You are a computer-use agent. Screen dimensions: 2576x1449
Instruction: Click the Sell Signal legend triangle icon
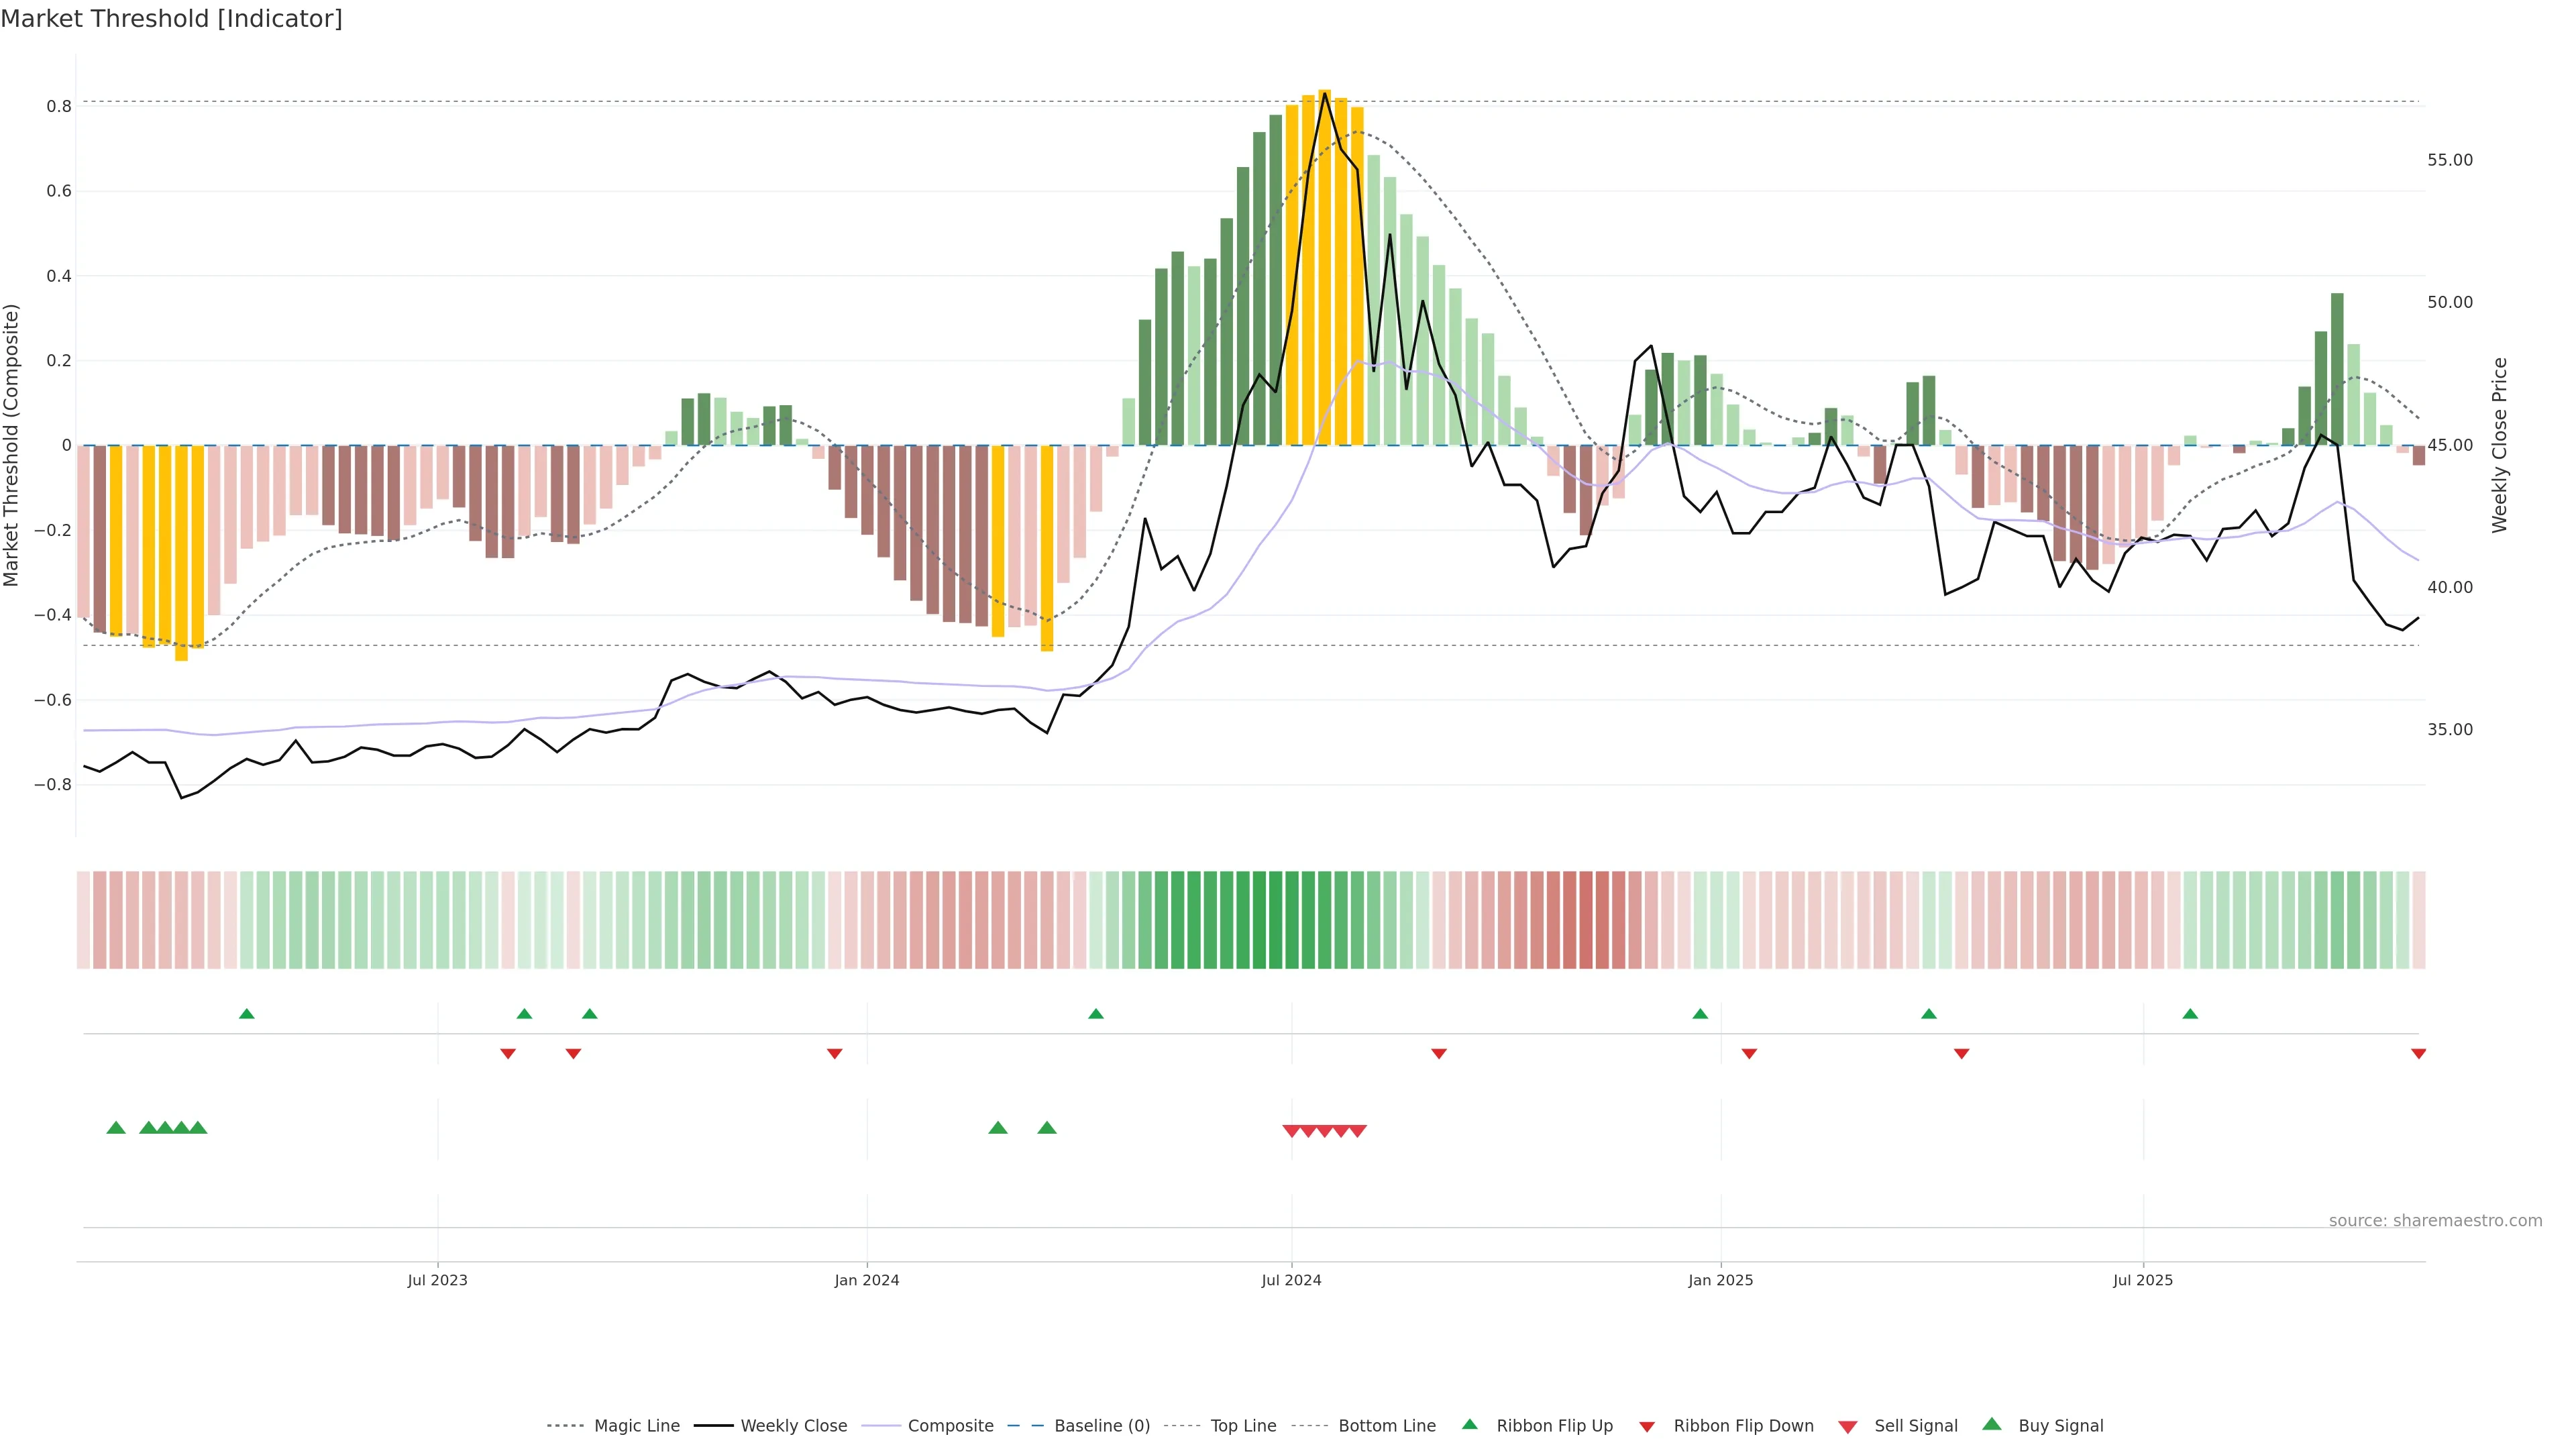coord(1847,1427)
